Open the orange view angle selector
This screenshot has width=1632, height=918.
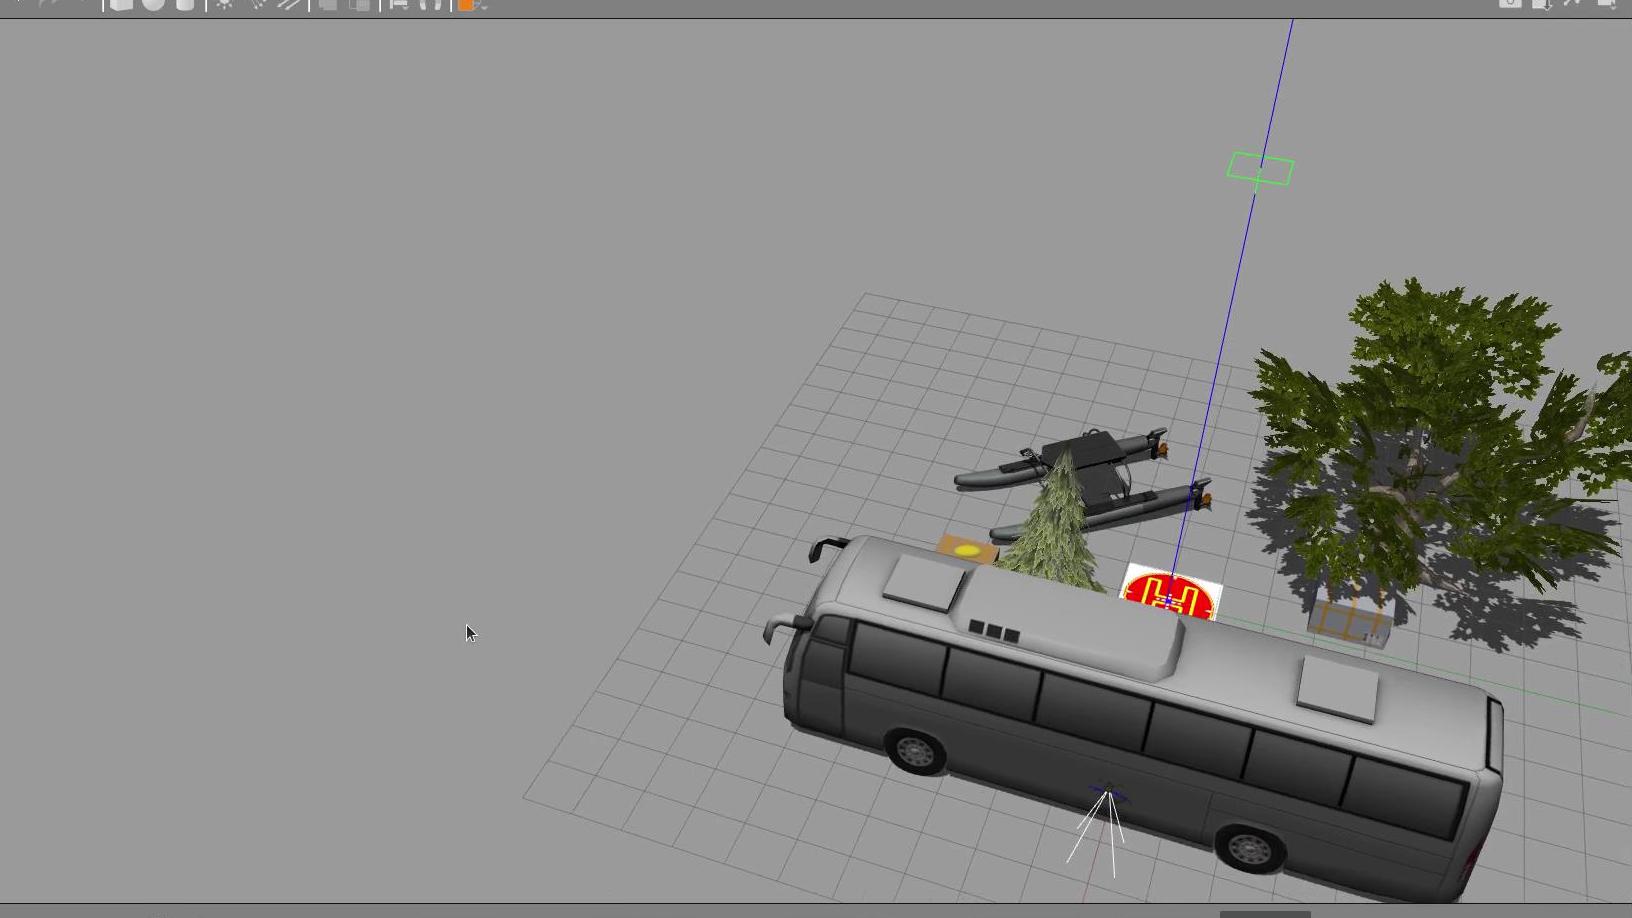tap(466, 4)
